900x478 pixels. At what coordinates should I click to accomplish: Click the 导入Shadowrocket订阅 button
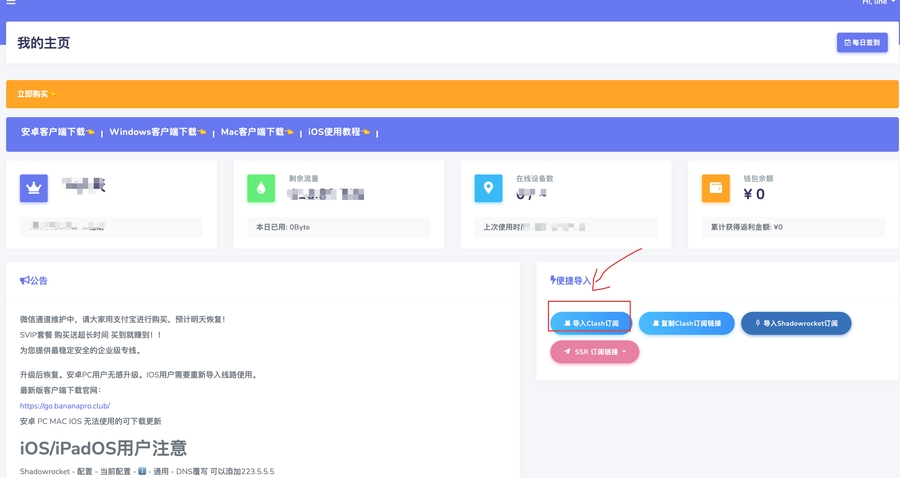[796, 323]
